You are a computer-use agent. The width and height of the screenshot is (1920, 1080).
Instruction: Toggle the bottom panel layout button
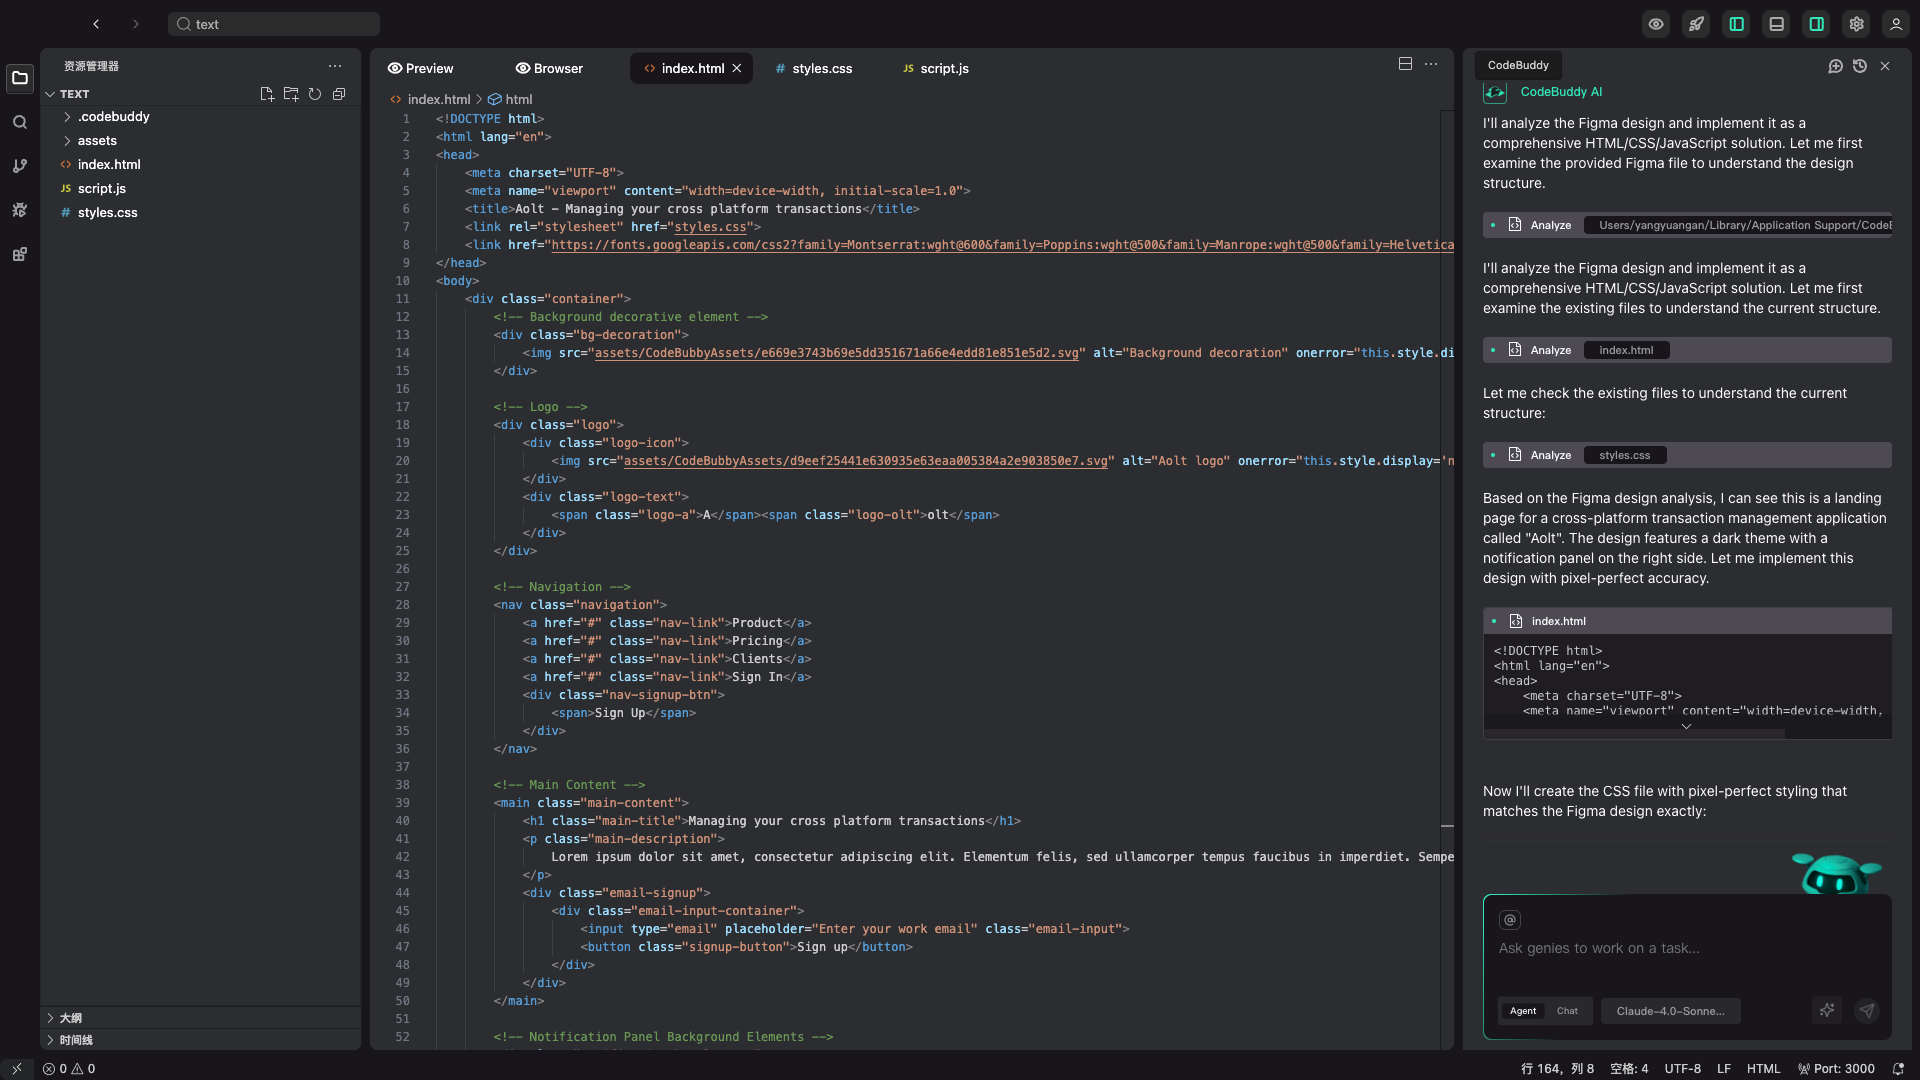(x=1776, y=24)
